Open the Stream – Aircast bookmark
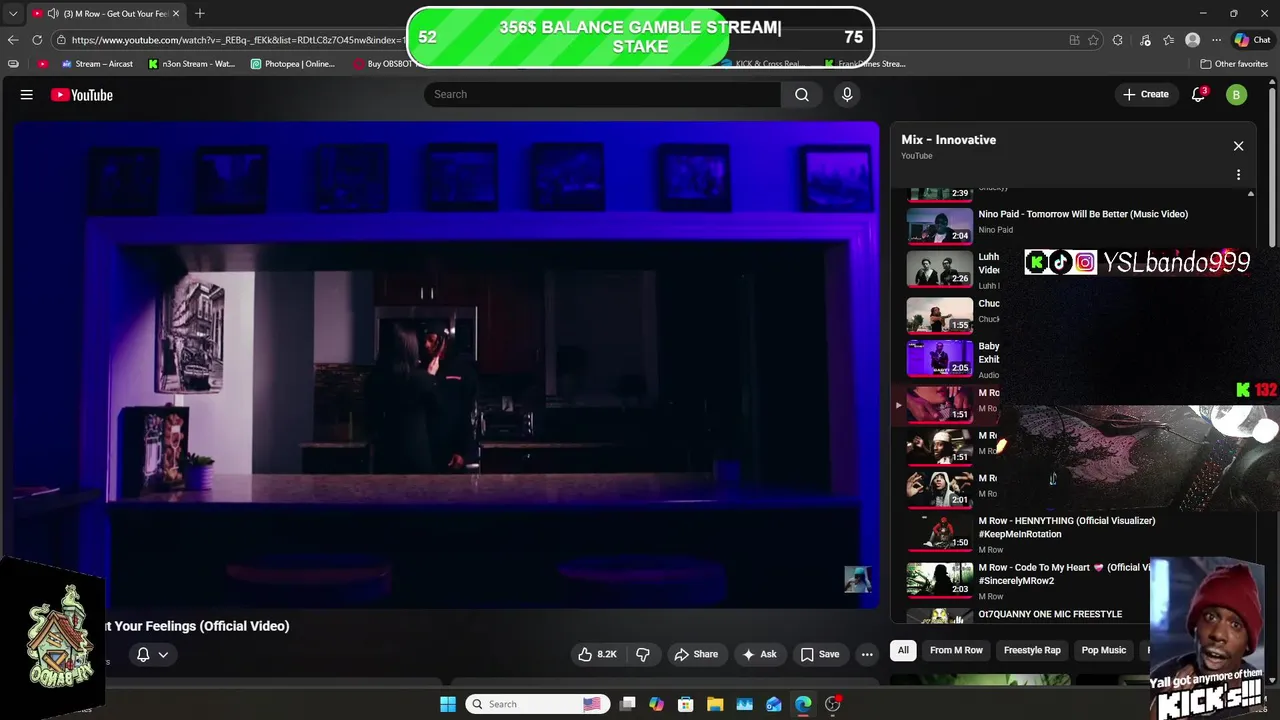 click(x=97, y=64)
